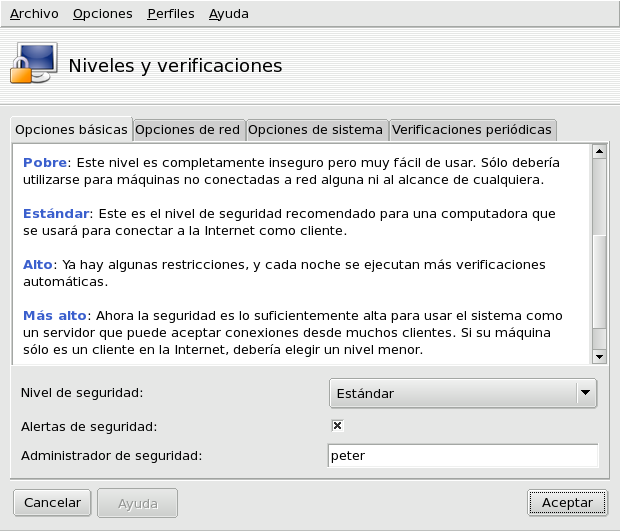Click the Administrador de seguridad field
This screenshot has height=532, width=620.
[x=463, y=456]
